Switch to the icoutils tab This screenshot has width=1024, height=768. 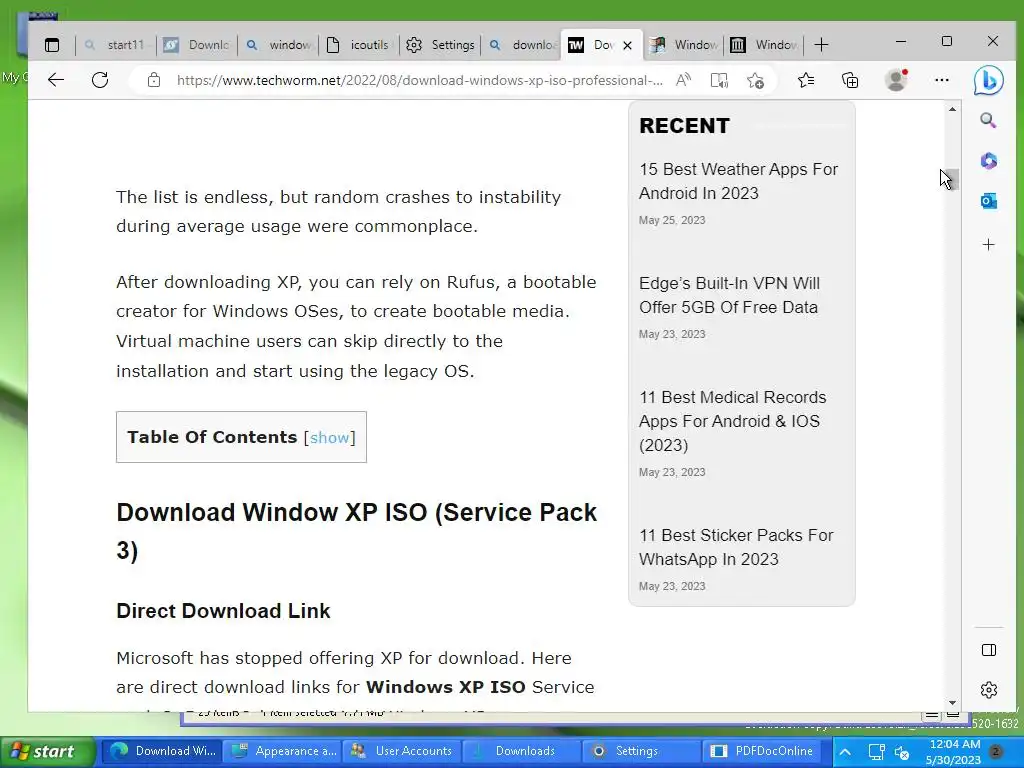click(x=359, y=45)
